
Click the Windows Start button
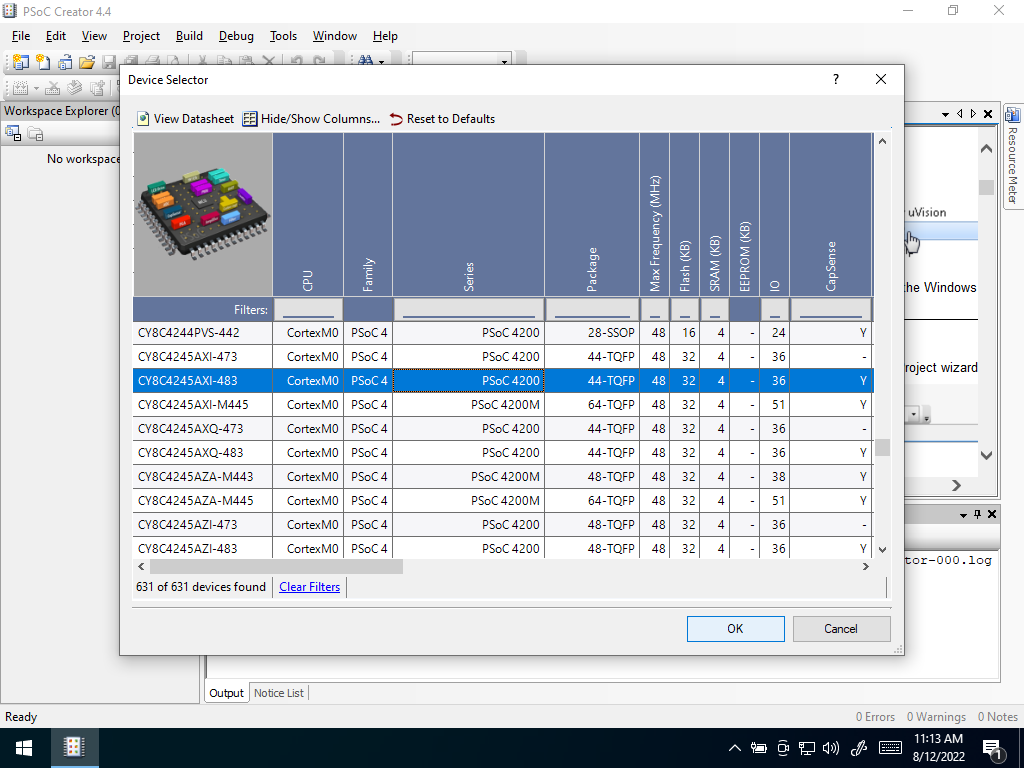coord(25,748)
